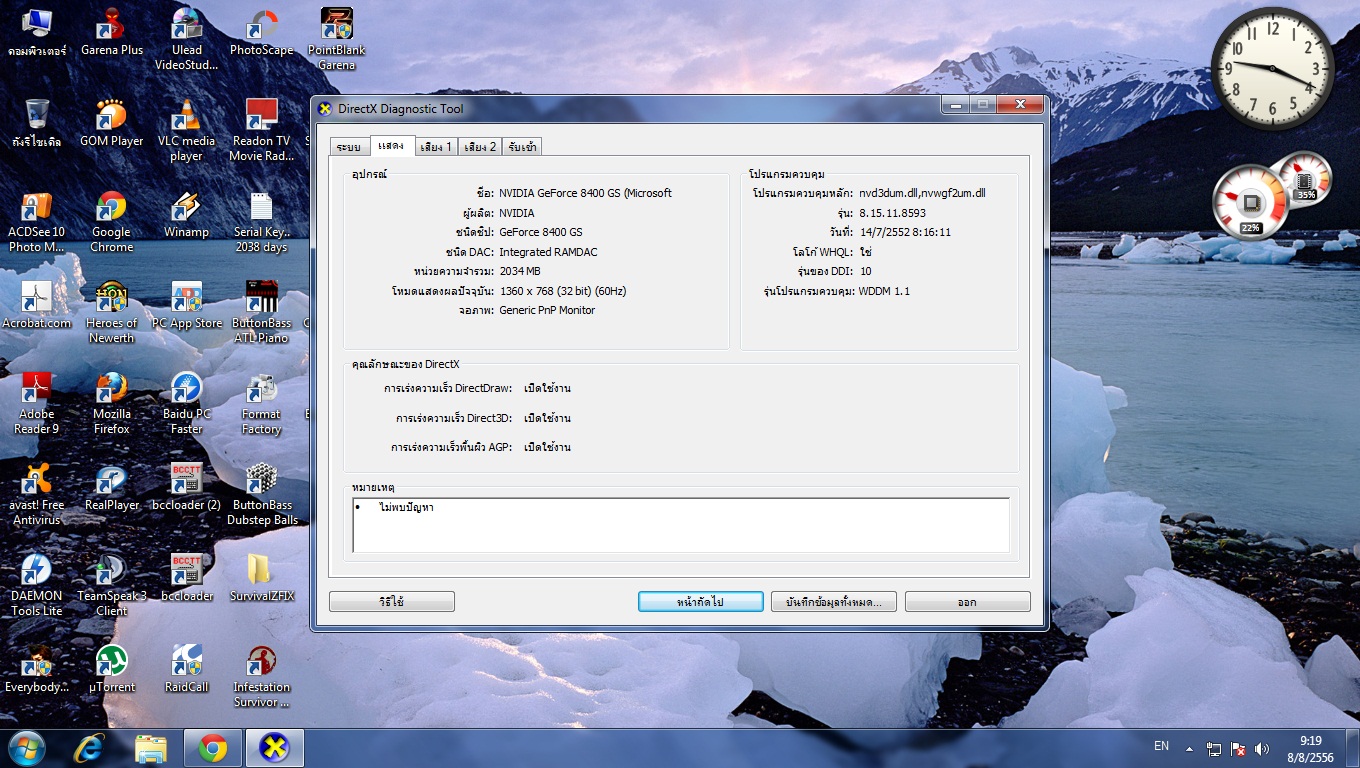
Task: Click the PC App Store shortcut
Action: 186,305
